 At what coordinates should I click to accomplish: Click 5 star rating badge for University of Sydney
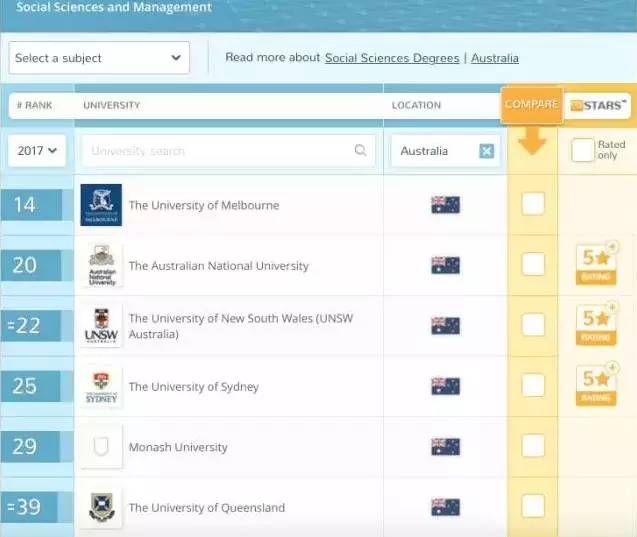pyautogui.click(x=596, y=384)
